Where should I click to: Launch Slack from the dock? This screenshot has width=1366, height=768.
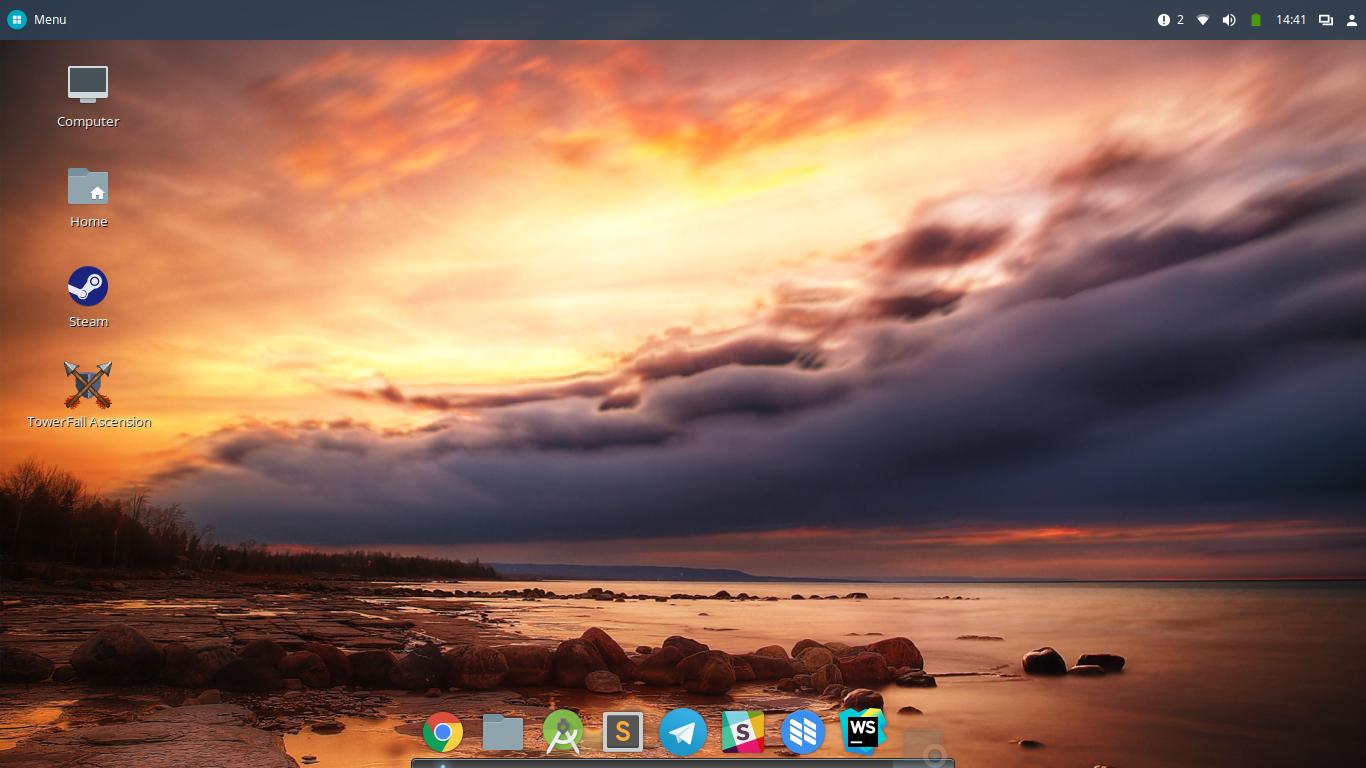click(x=743, y=733)
